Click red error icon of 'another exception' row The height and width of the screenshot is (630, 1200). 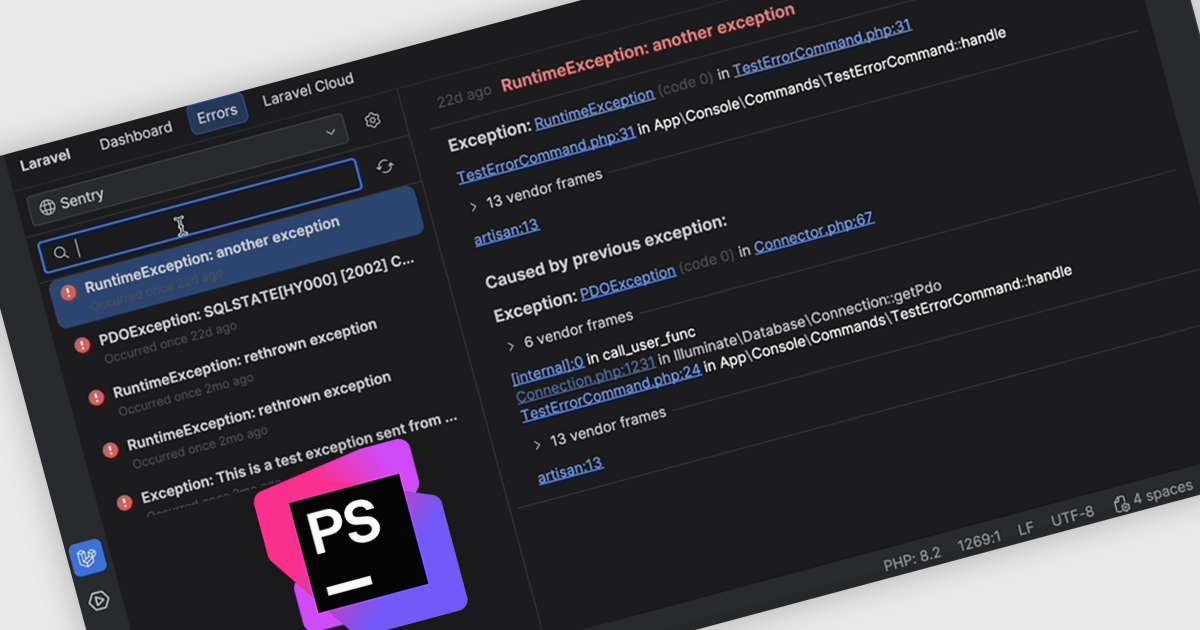pos(68,292)
